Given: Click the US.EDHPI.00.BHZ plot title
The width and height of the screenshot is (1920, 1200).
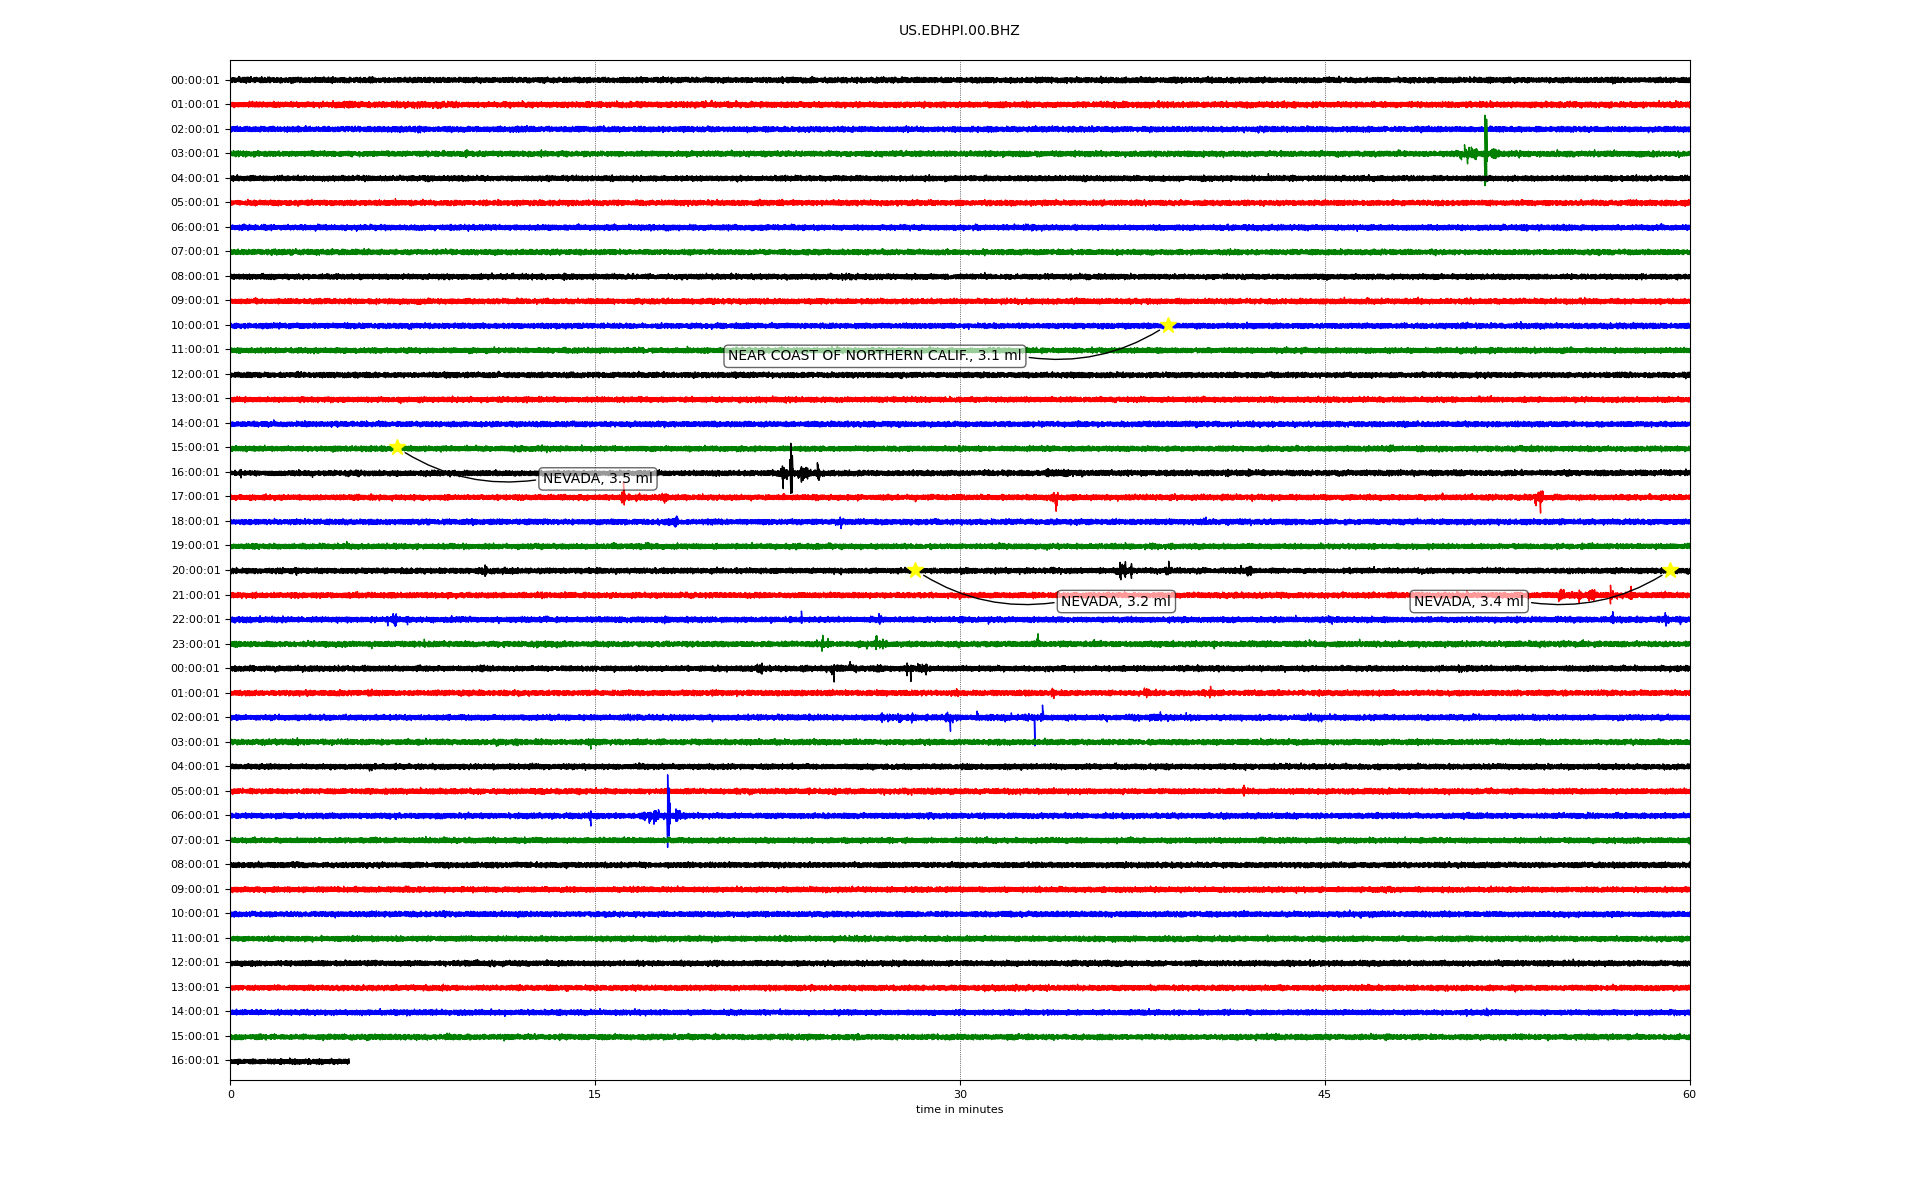Looking at the screenshot, I should point(959,31).
